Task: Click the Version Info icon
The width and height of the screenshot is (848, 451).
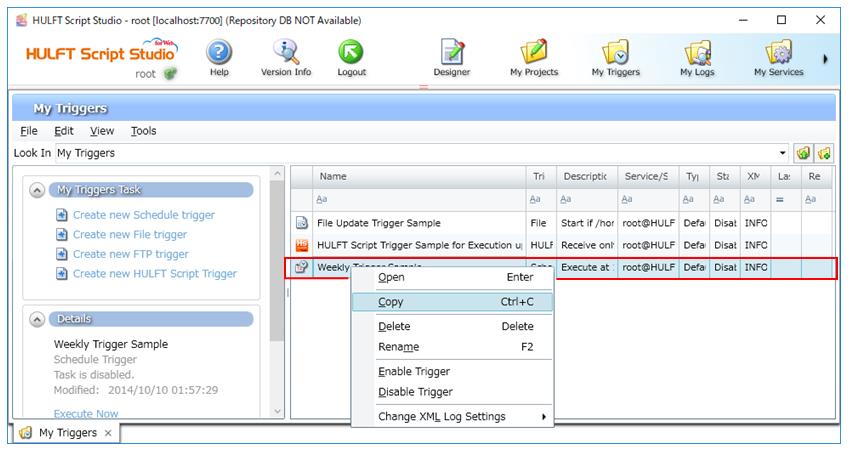Action: tap(286, 53)
